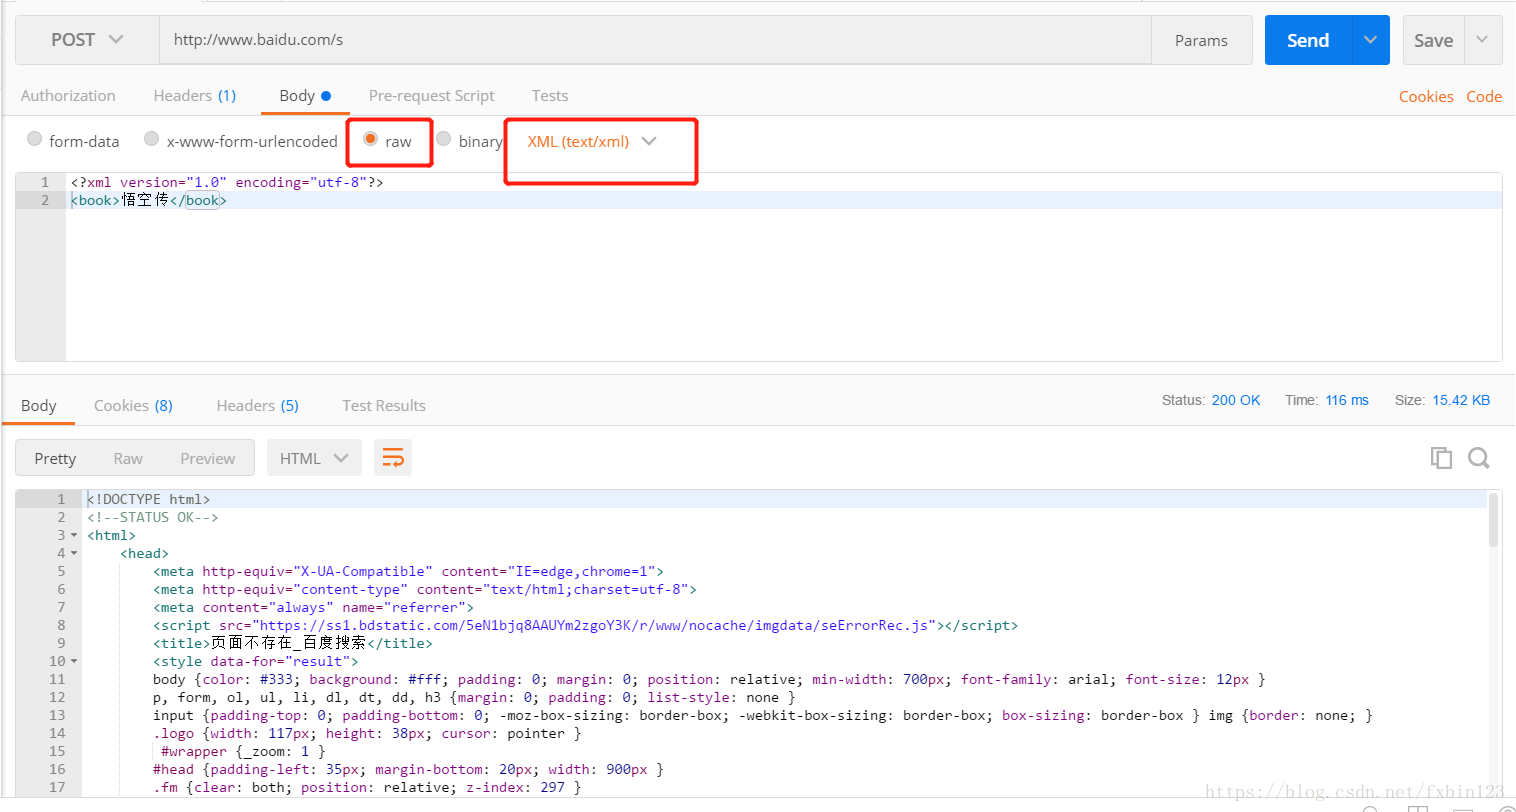The image size is (1516, 812).
Task: Open the POST method dropdown
Action: [x=87, y=40]
